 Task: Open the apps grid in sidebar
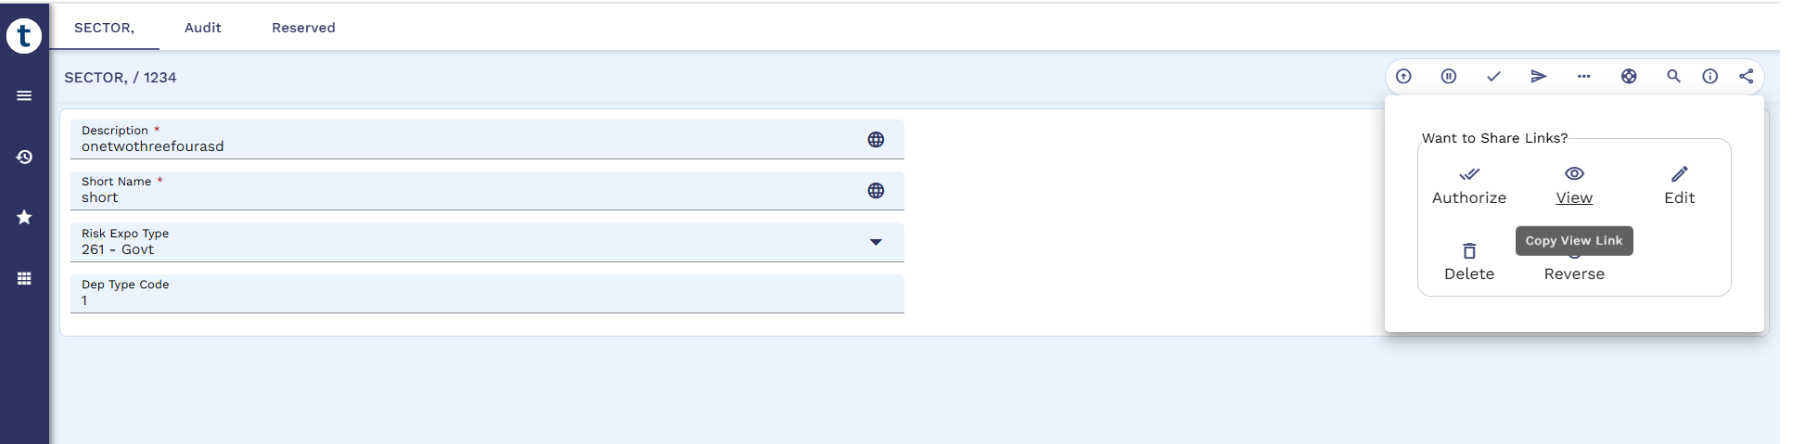coord(24,279)
